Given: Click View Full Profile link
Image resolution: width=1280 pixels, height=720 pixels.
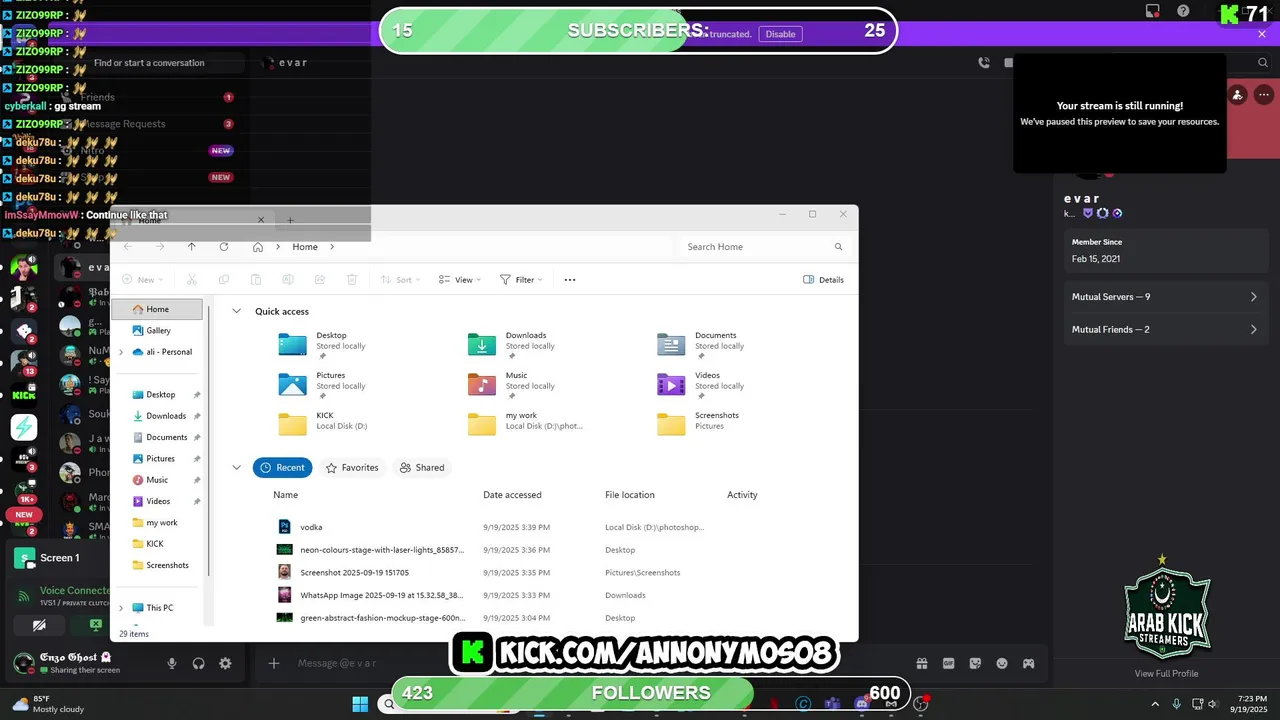Looking at the screenshot, I should pos(1166,673).
